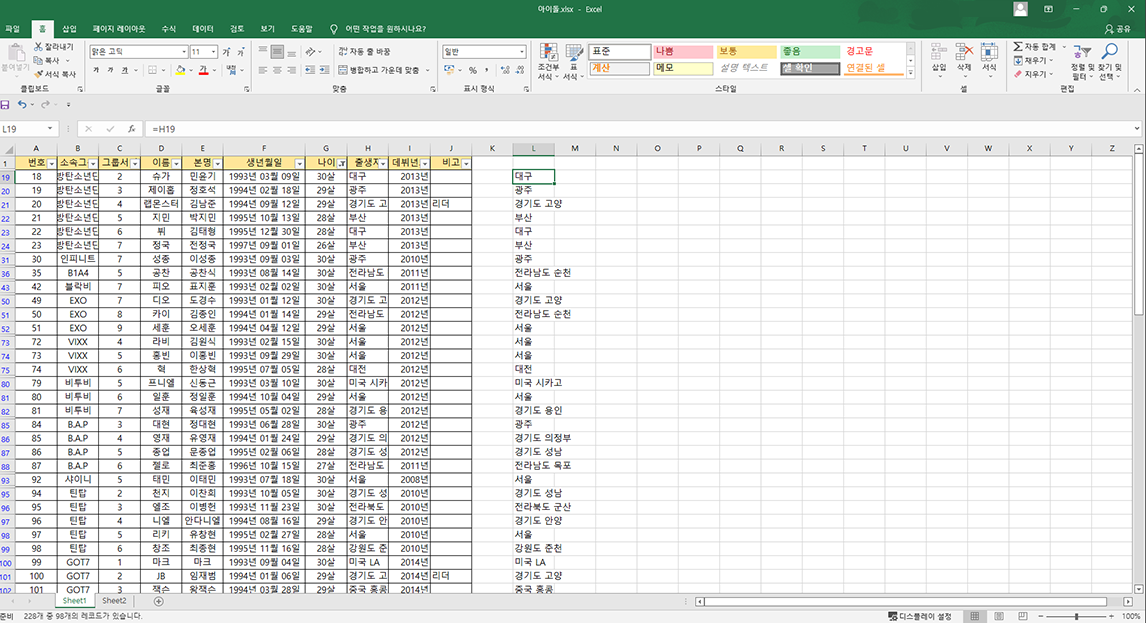Toggle middle vertical alignment
This screenshot has height=623, width=1146.
click(277, 52)
